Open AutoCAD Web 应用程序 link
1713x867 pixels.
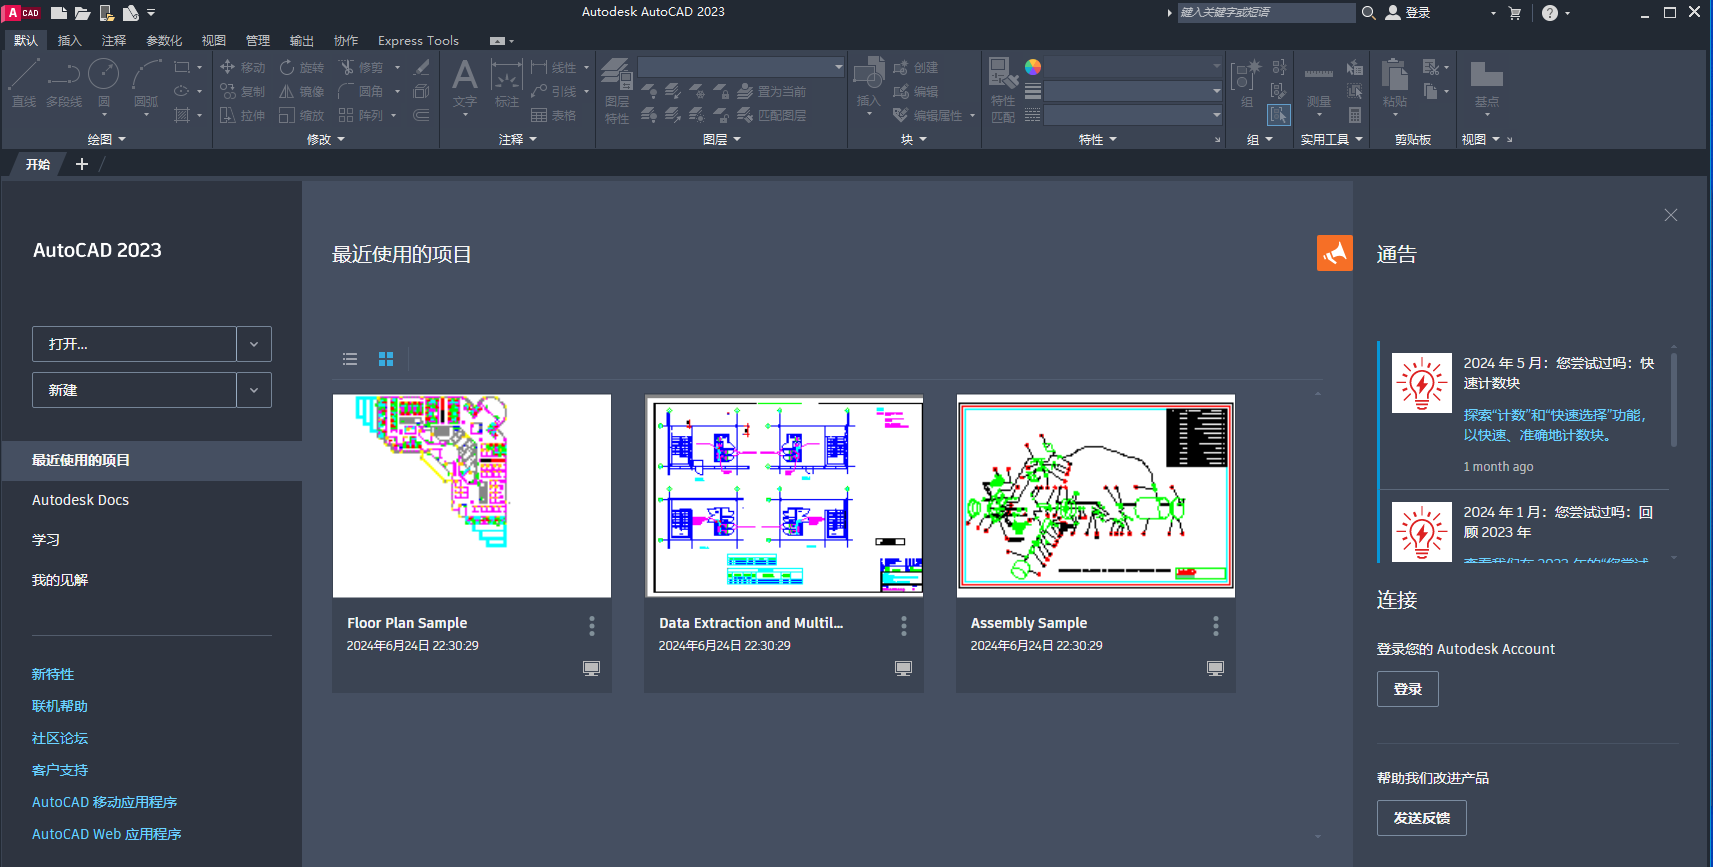[107, 834]
